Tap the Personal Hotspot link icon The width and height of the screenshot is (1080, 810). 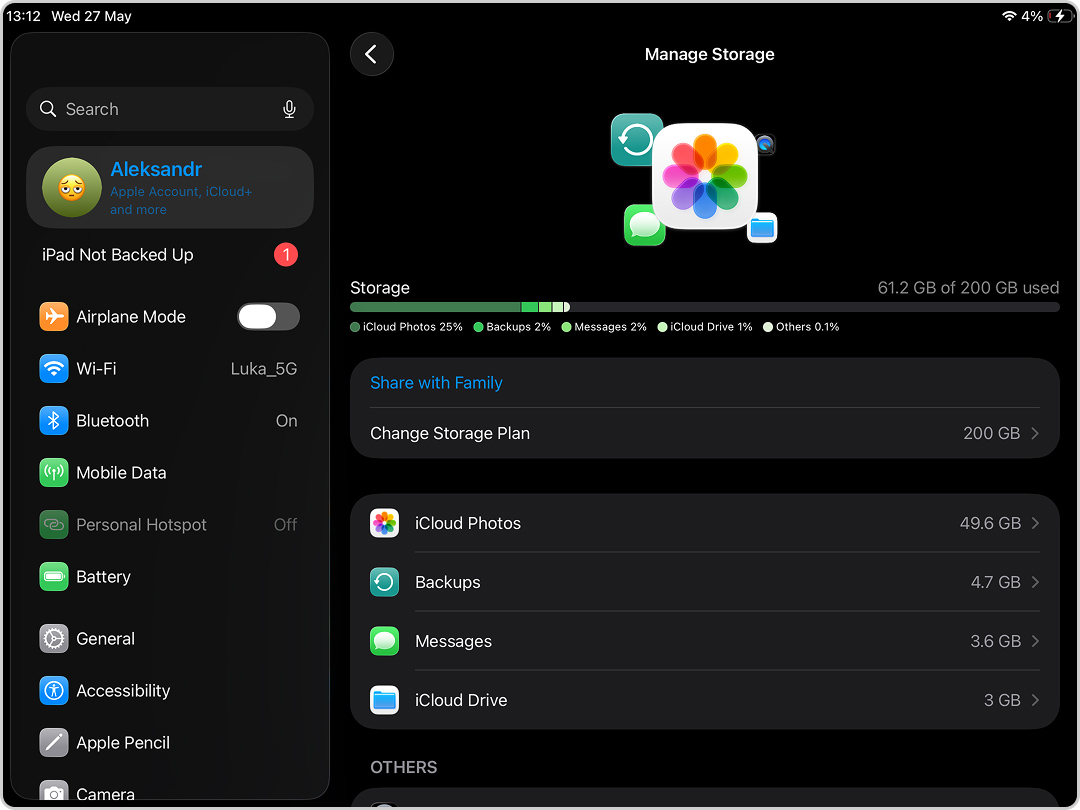pos(54,525)
